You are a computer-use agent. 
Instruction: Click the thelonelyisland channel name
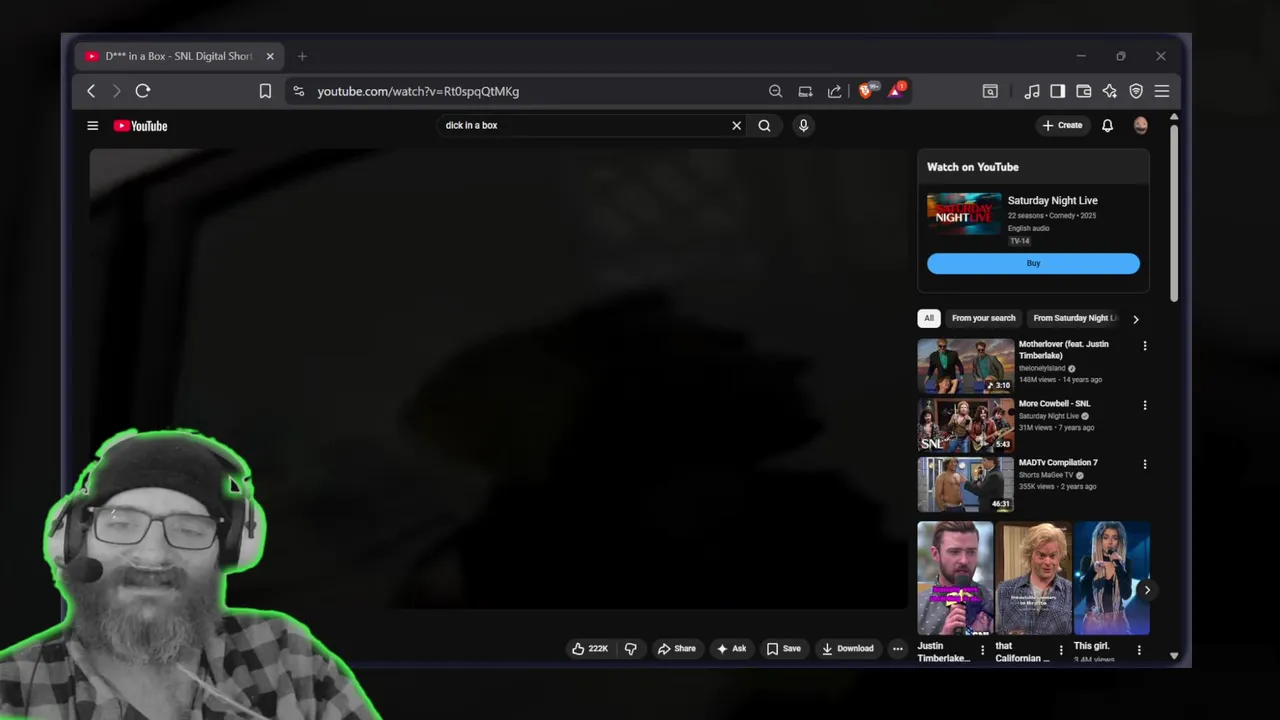point(1042,368)
